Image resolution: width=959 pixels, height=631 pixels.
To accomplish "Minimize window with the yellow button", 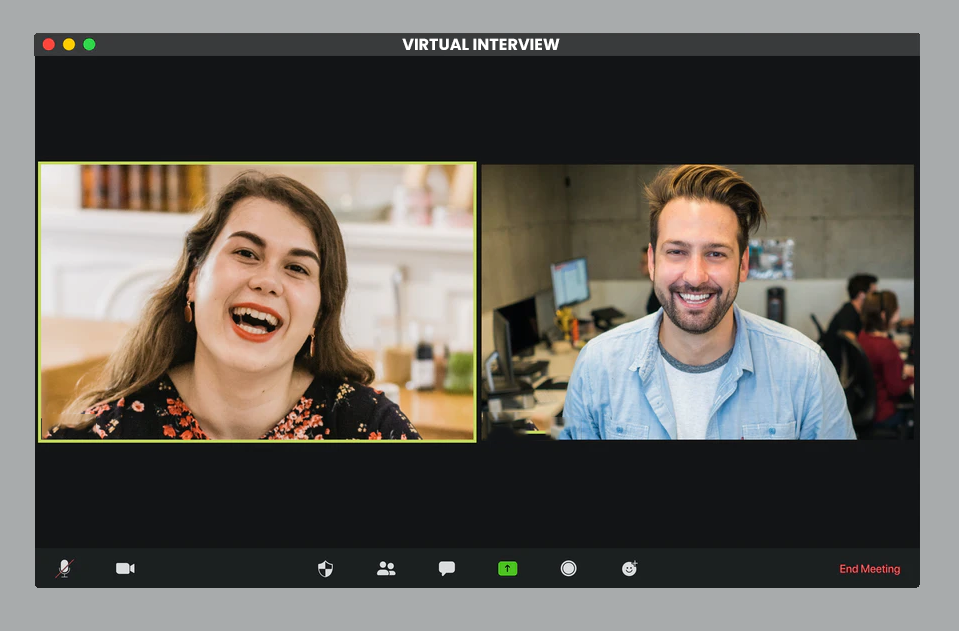I will tap(69, 45).
